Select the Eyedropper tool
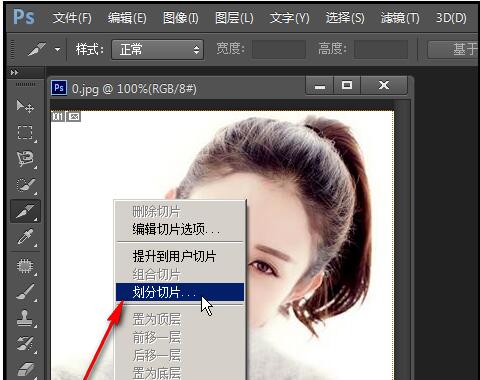480x380 pixels. click(x=26, y=237)
